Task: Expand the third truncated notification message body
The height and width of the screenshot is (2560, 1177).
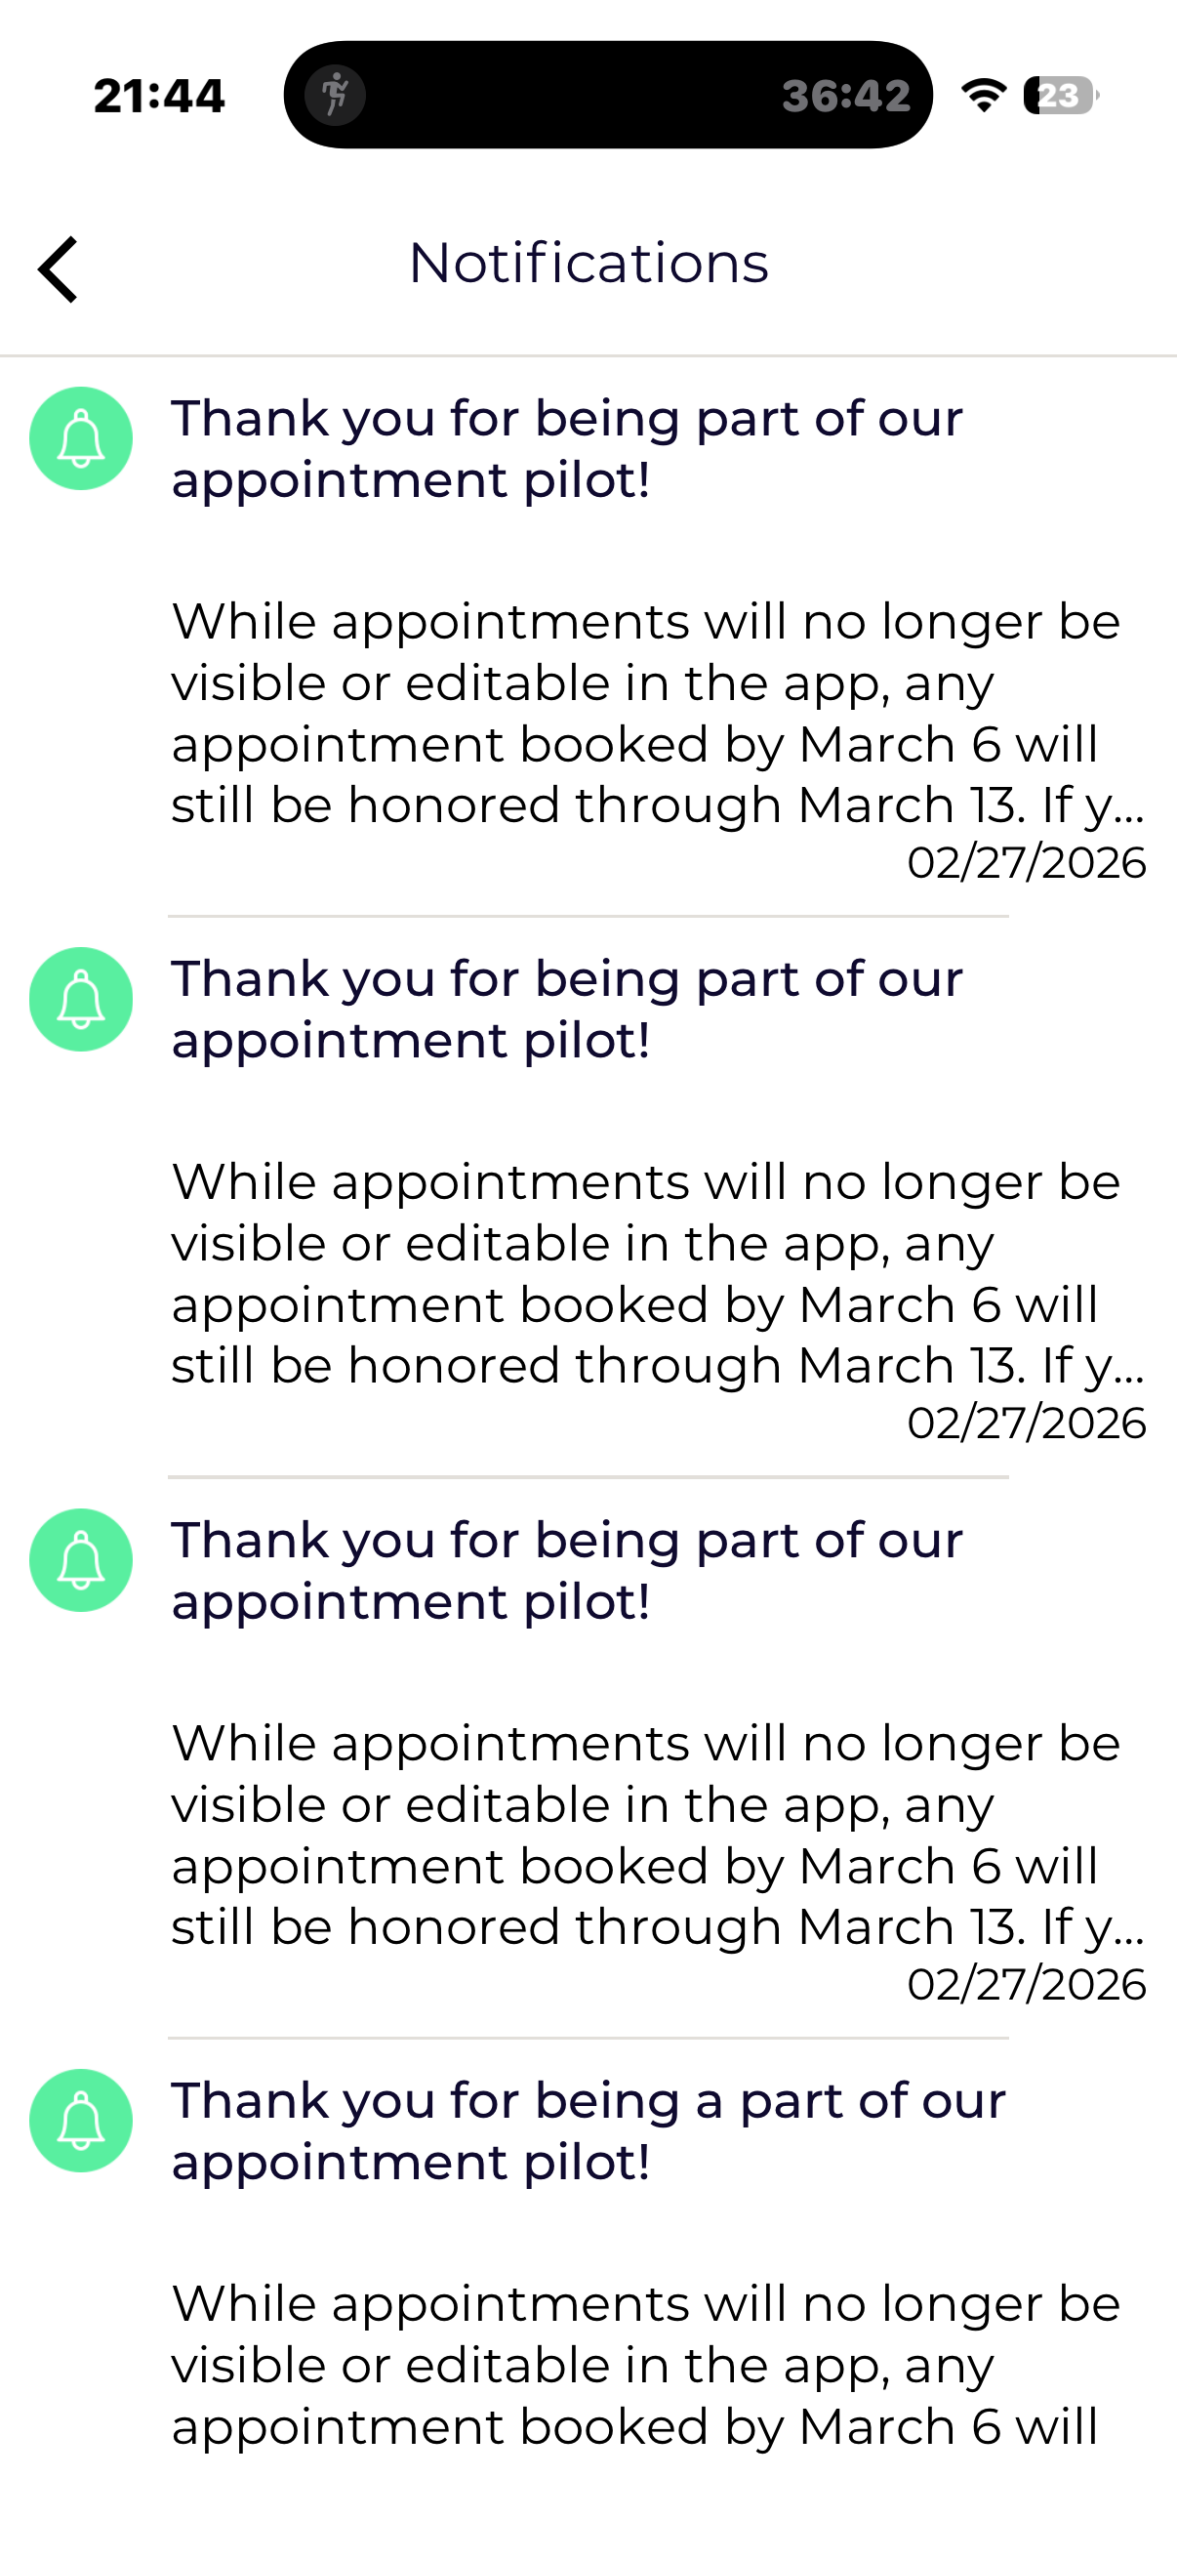Action: [x=658, y=1834]
